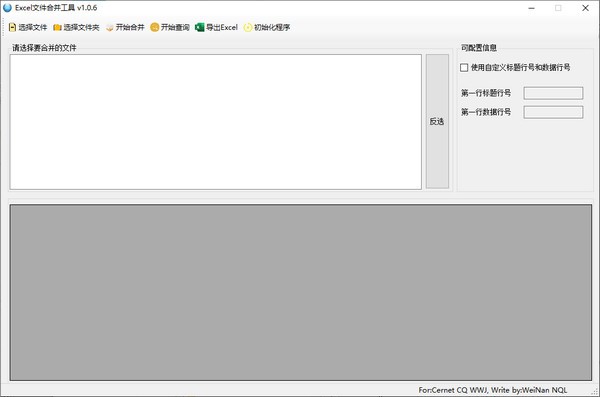Click the 可配置信息 group label

(x=479, y=48)
